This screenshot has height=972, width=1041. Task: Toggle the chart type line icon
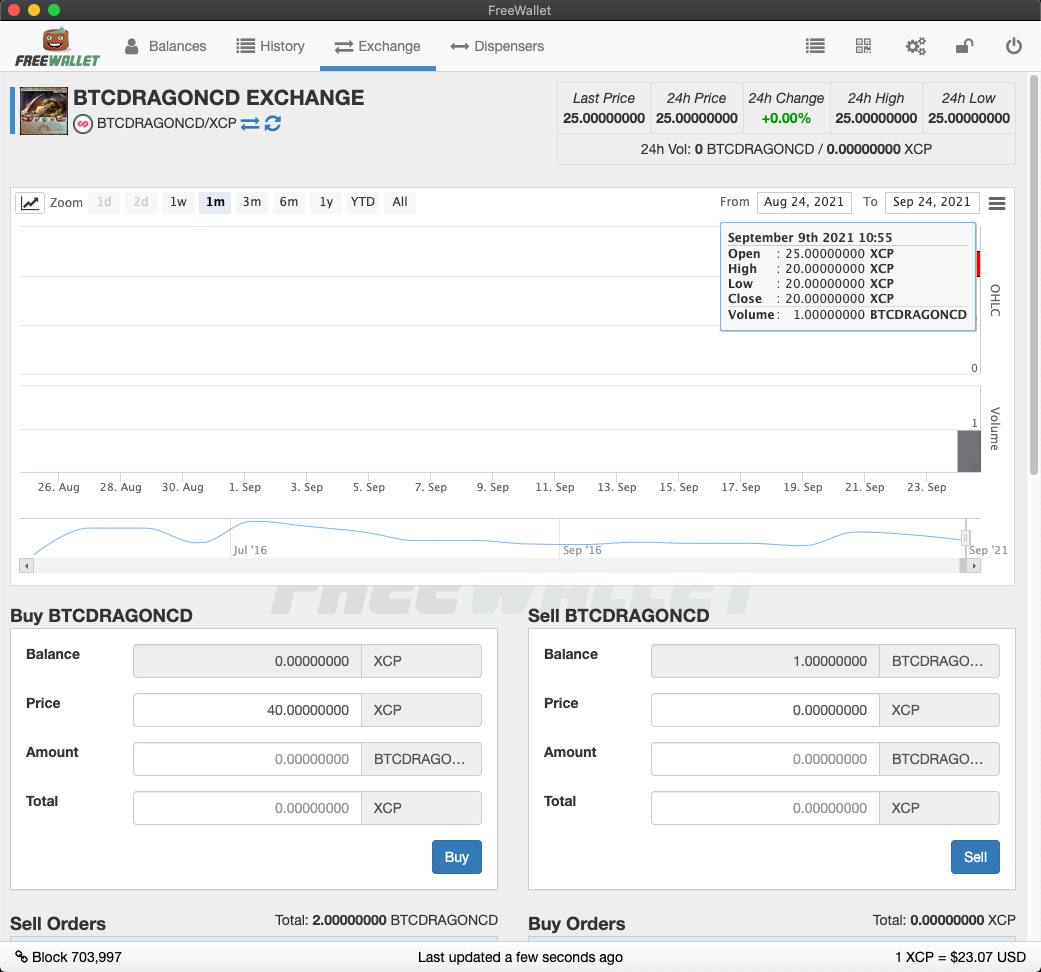click(x=30, y=202)
